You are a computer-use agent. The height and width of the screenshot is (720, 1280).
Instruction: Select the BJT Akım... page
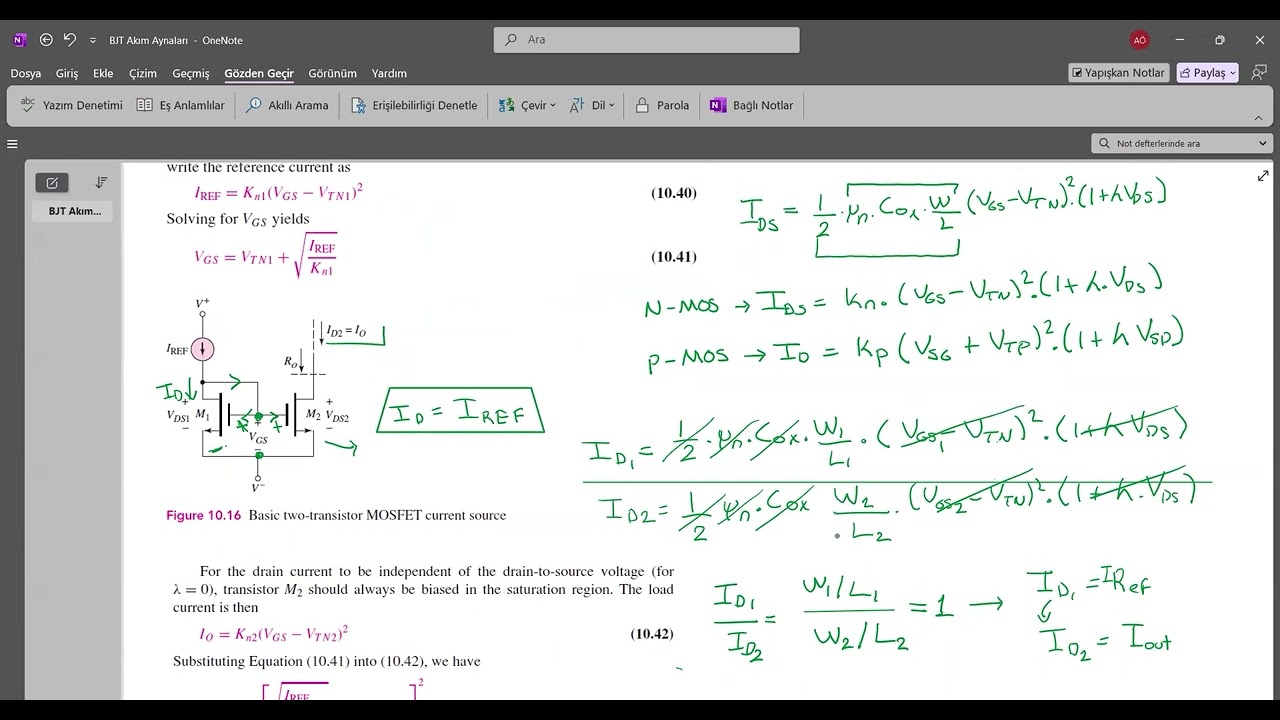75,211
